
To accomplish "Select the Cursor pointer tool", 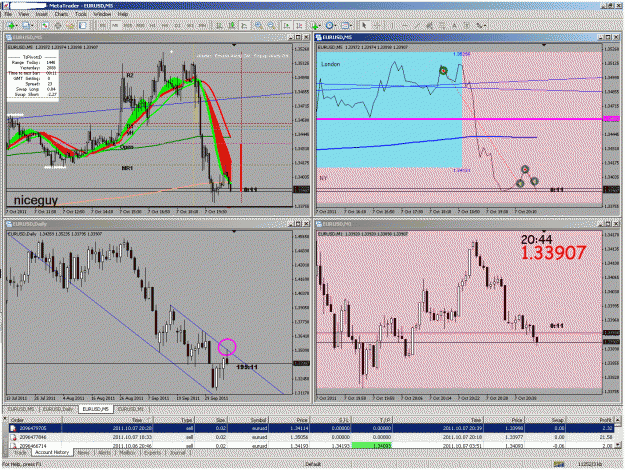I will [x=364, y=26].
